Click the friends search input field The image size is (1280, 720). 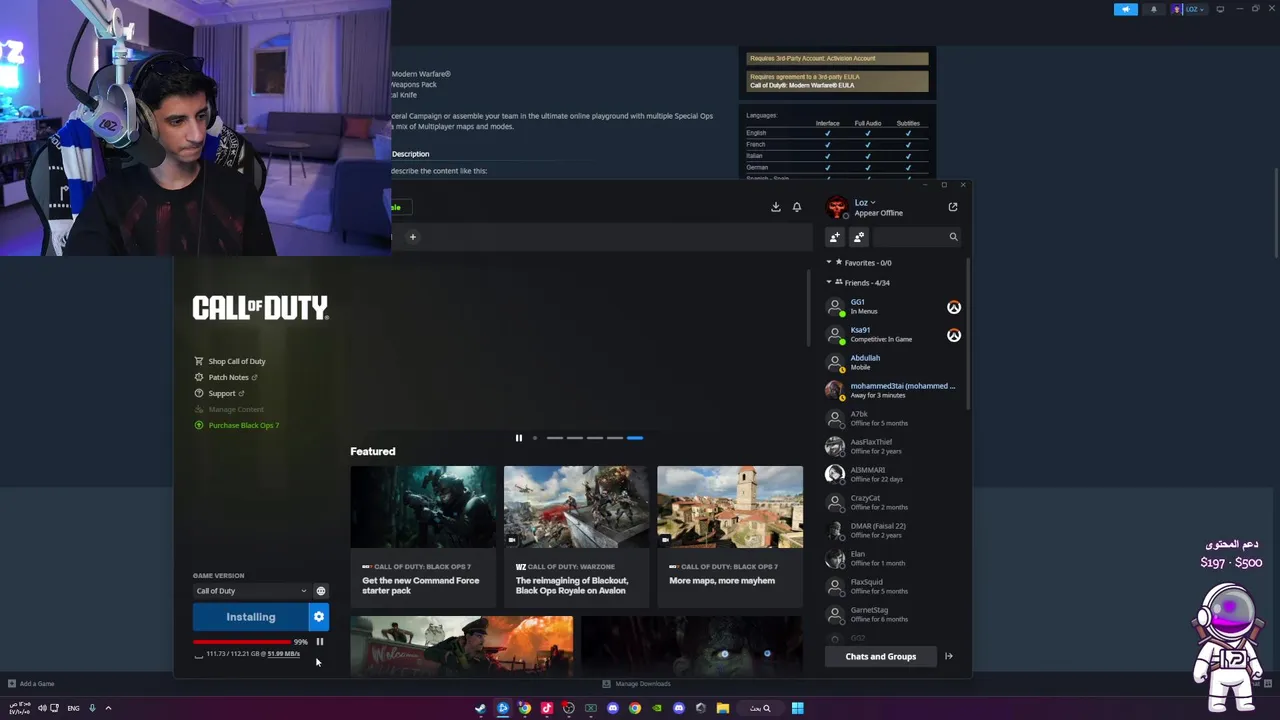(x=909, y=237)
